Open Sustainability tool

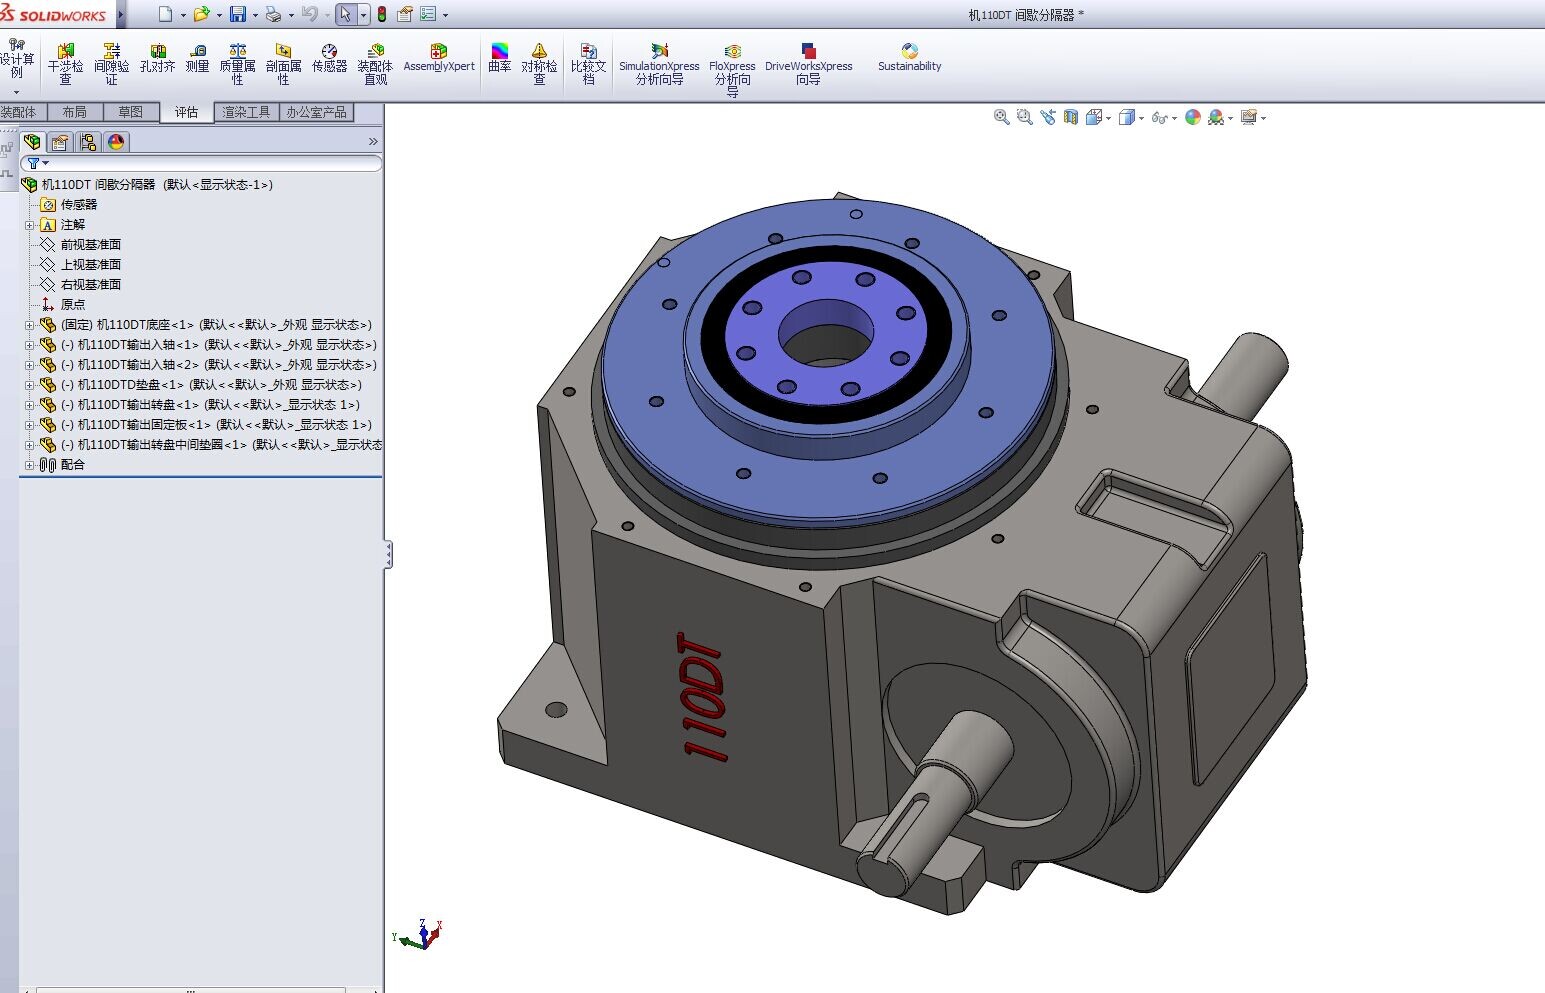pyautogui.click(x=909, y=58)
